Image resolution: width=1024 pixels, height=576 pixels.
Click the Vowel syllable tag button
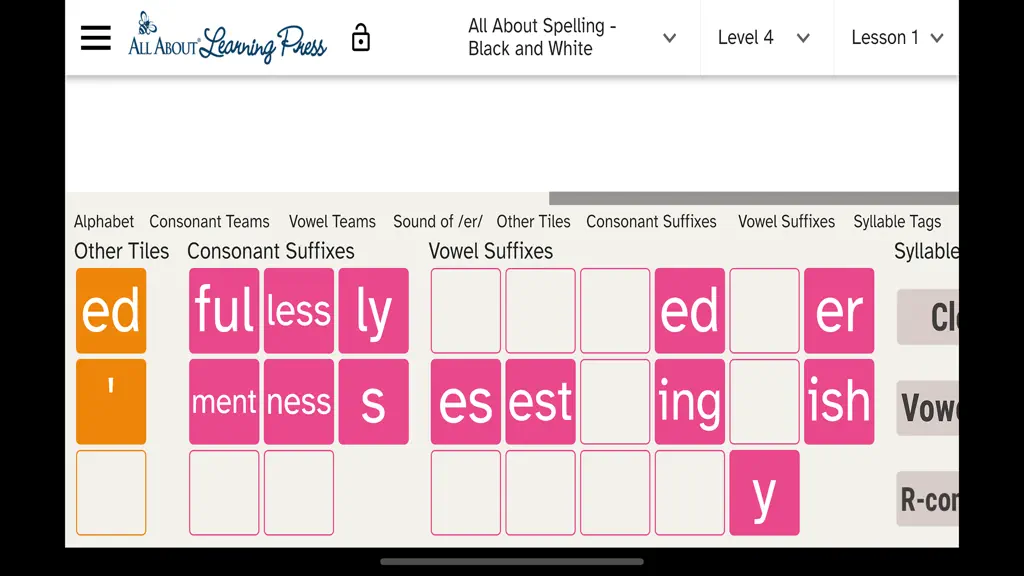tap(927, 408)
